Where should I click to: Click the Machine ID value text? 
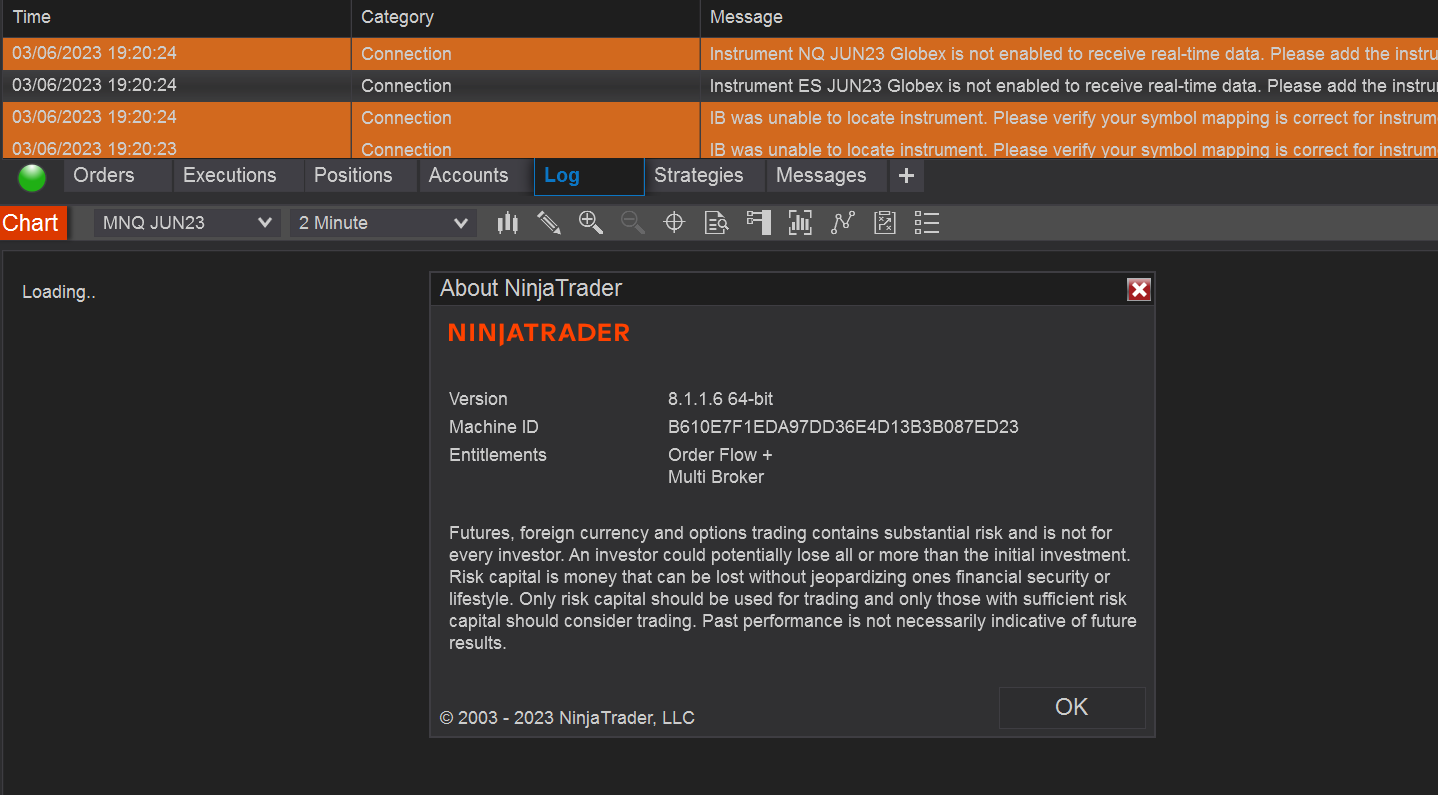click(843, 427)
